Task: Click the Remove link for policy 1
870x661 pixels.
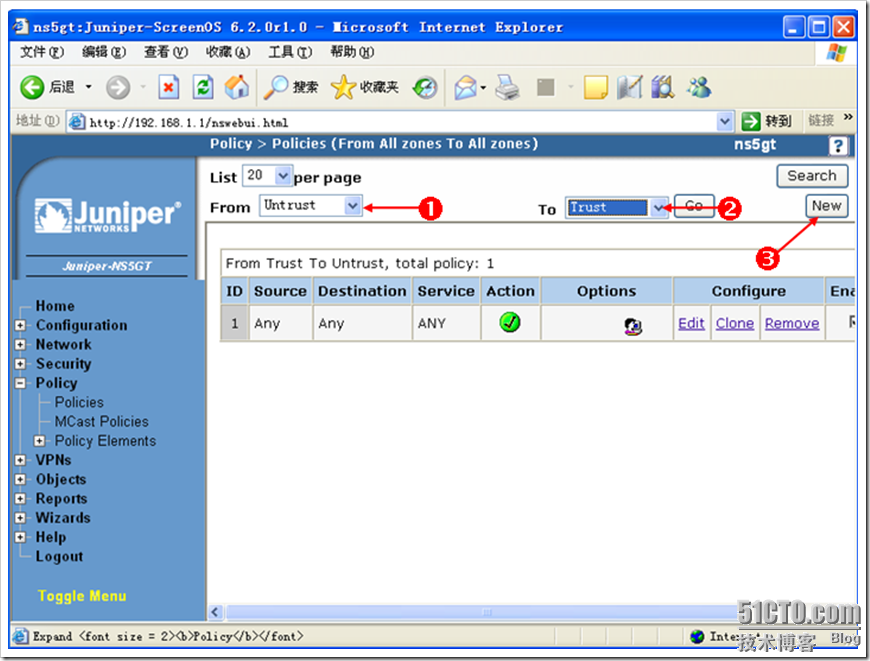Action: (792, 324)
